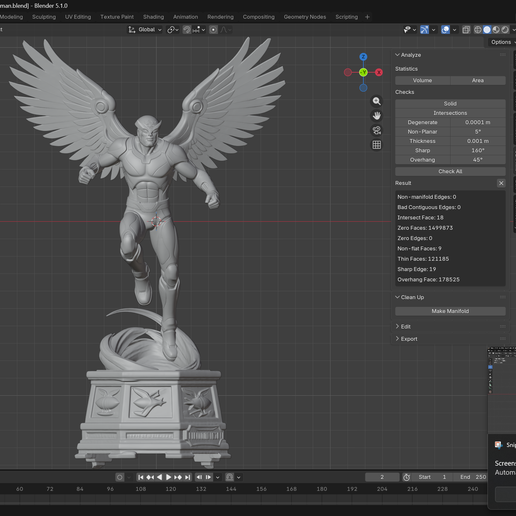516x516 pixels.
Task: Open snapping options dropdown
Action: [199, 30]
